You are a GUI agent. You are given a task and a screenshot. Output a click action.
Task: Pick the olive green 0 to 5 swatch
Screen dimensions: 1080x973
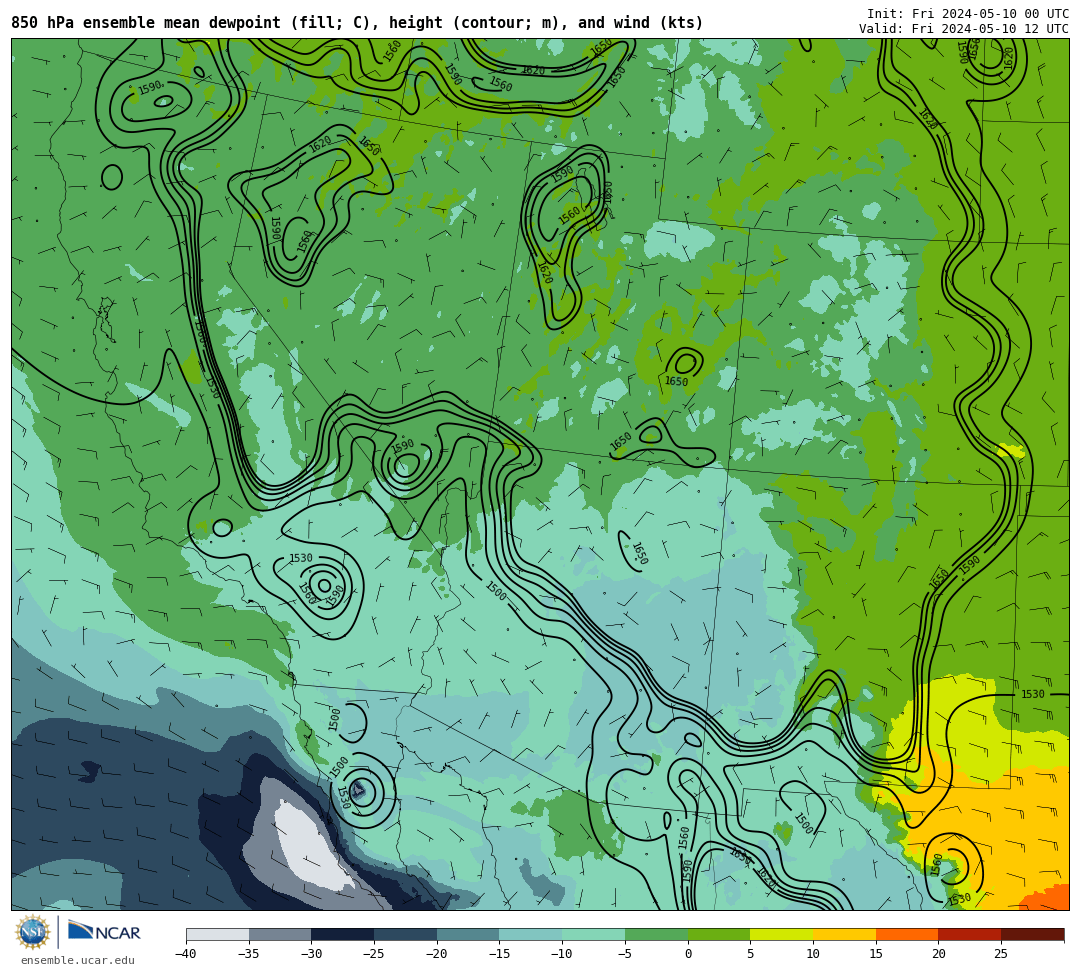click(x=719, y=934)
